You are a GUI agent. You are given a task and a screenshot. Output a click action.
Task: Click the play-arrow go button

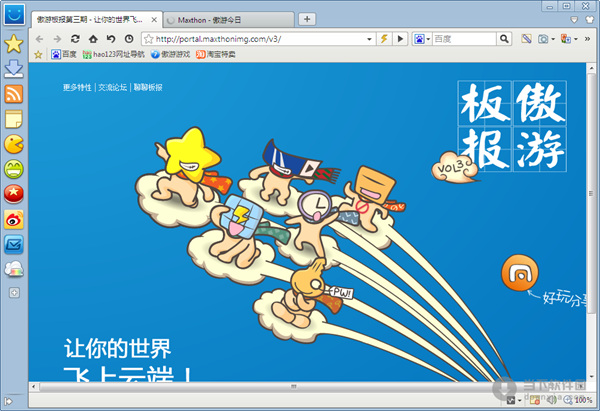pyautogui.click(x=400, y=39)
